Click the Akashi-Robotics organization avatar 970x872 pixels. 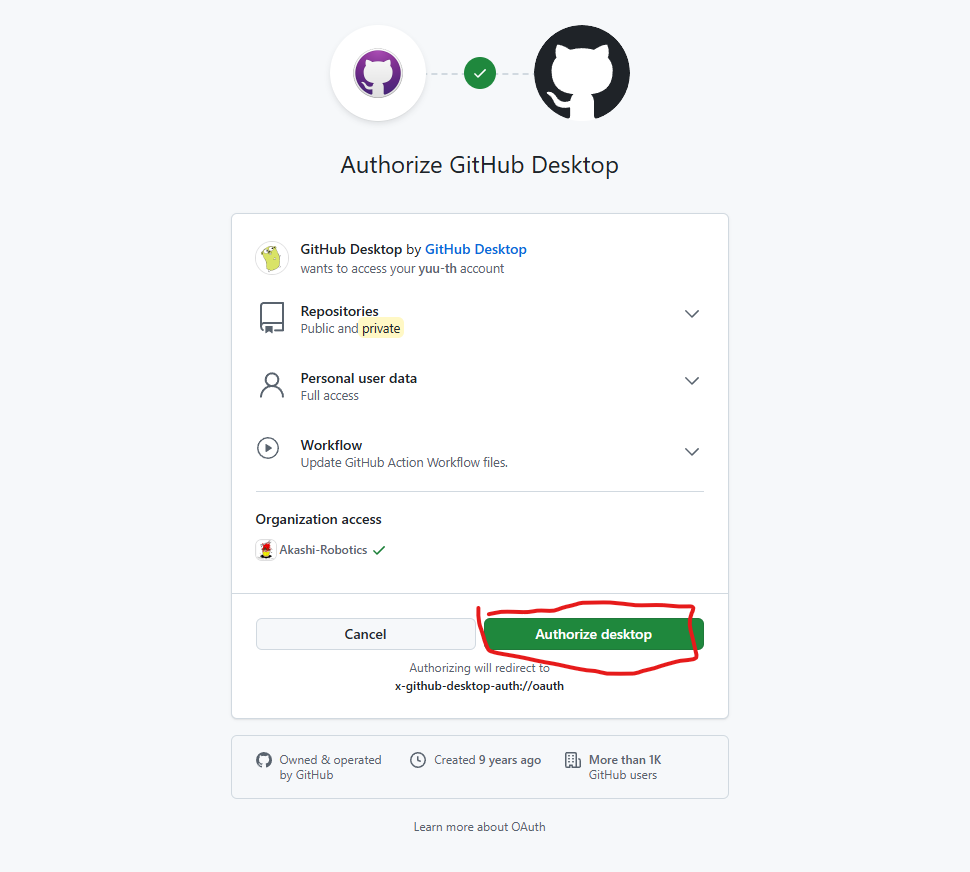[x=266, y=550]
